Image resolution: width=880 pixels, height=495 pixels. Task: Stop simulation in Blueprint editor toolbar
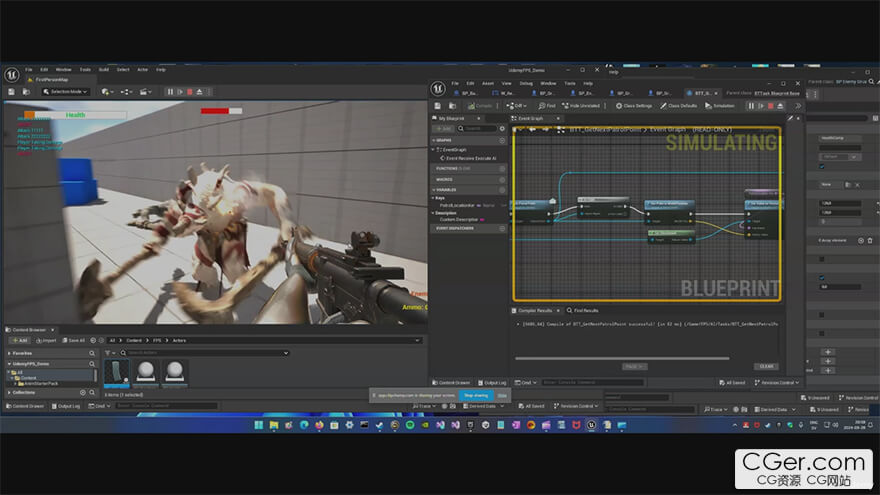[771, 106]
